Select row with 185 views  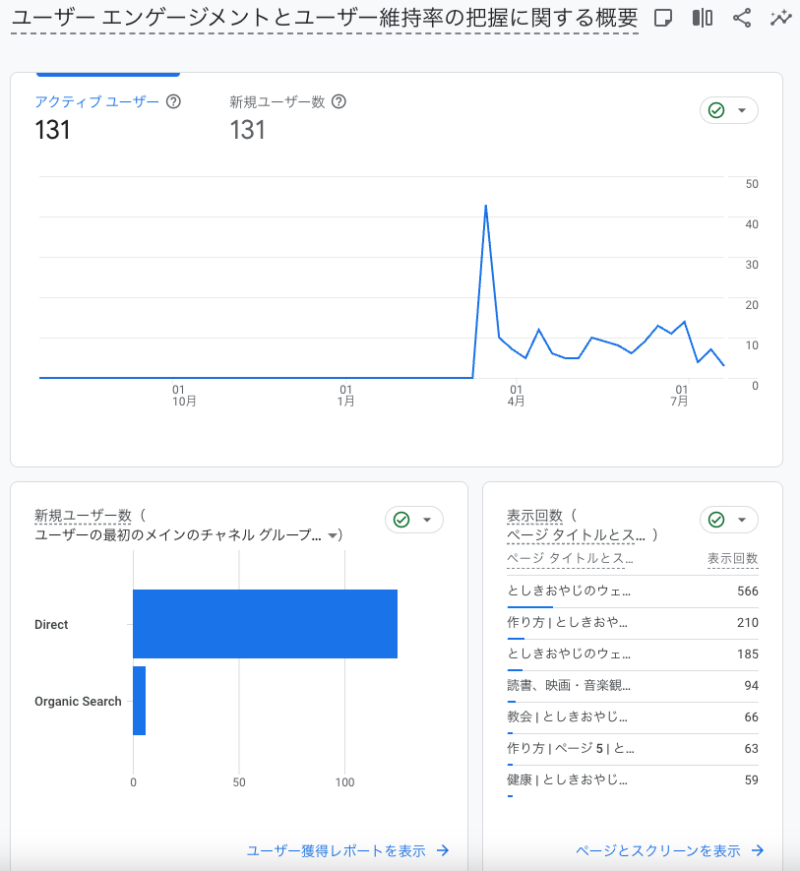point(632,654)
